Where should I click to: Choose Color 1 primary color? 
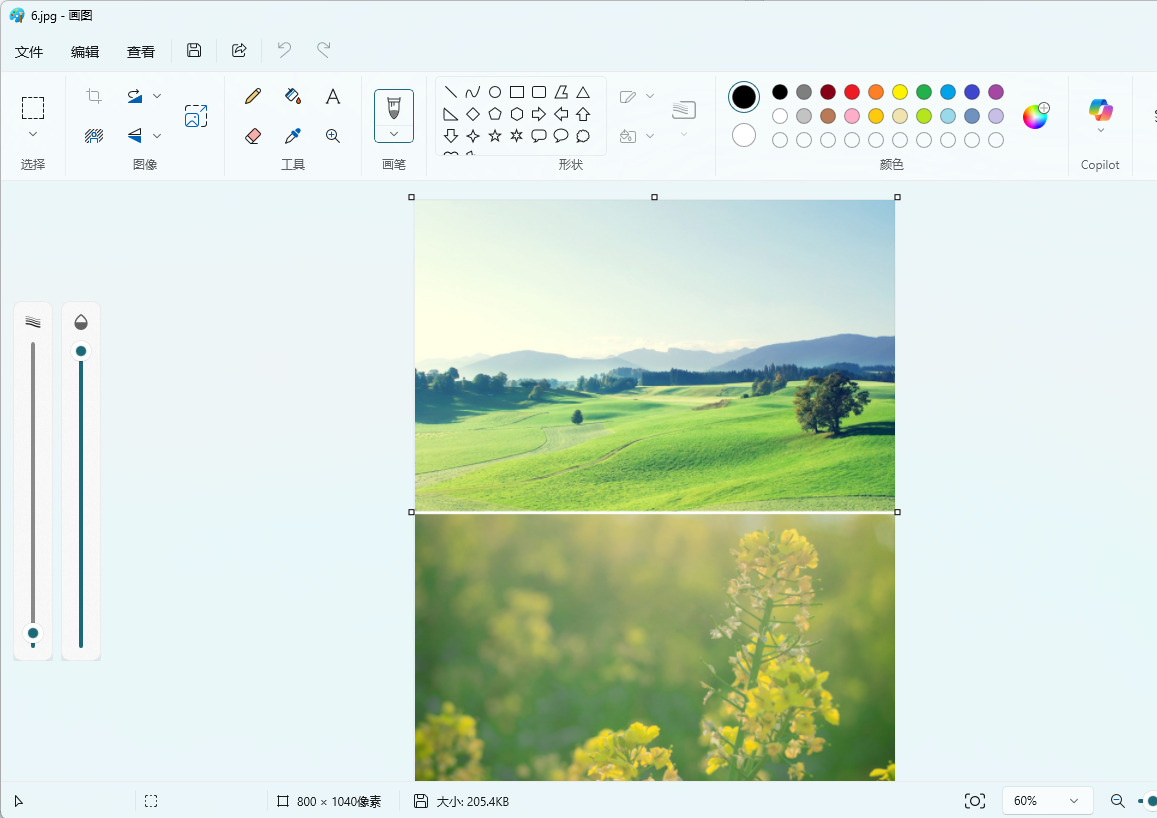pyautogui.click(x=744, y=97)
